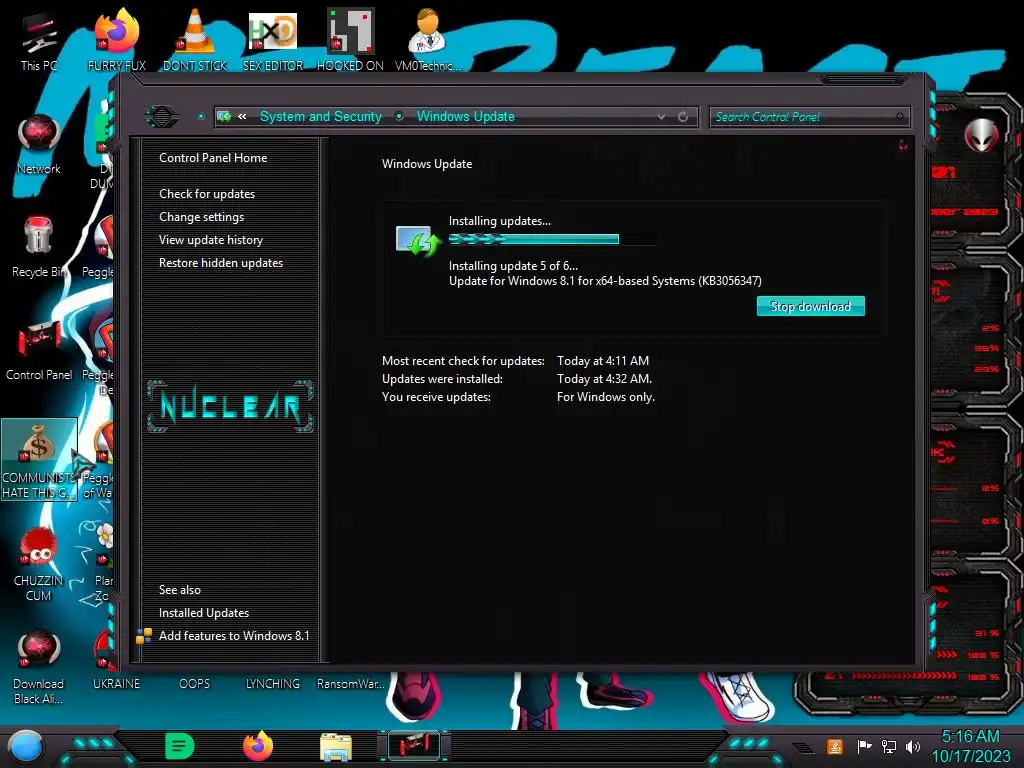This screenshot has width=1024, height=768.
Task: Click the breadcrumb separator after System and Security
Action: pyautogui.click(x=399, y=116)
